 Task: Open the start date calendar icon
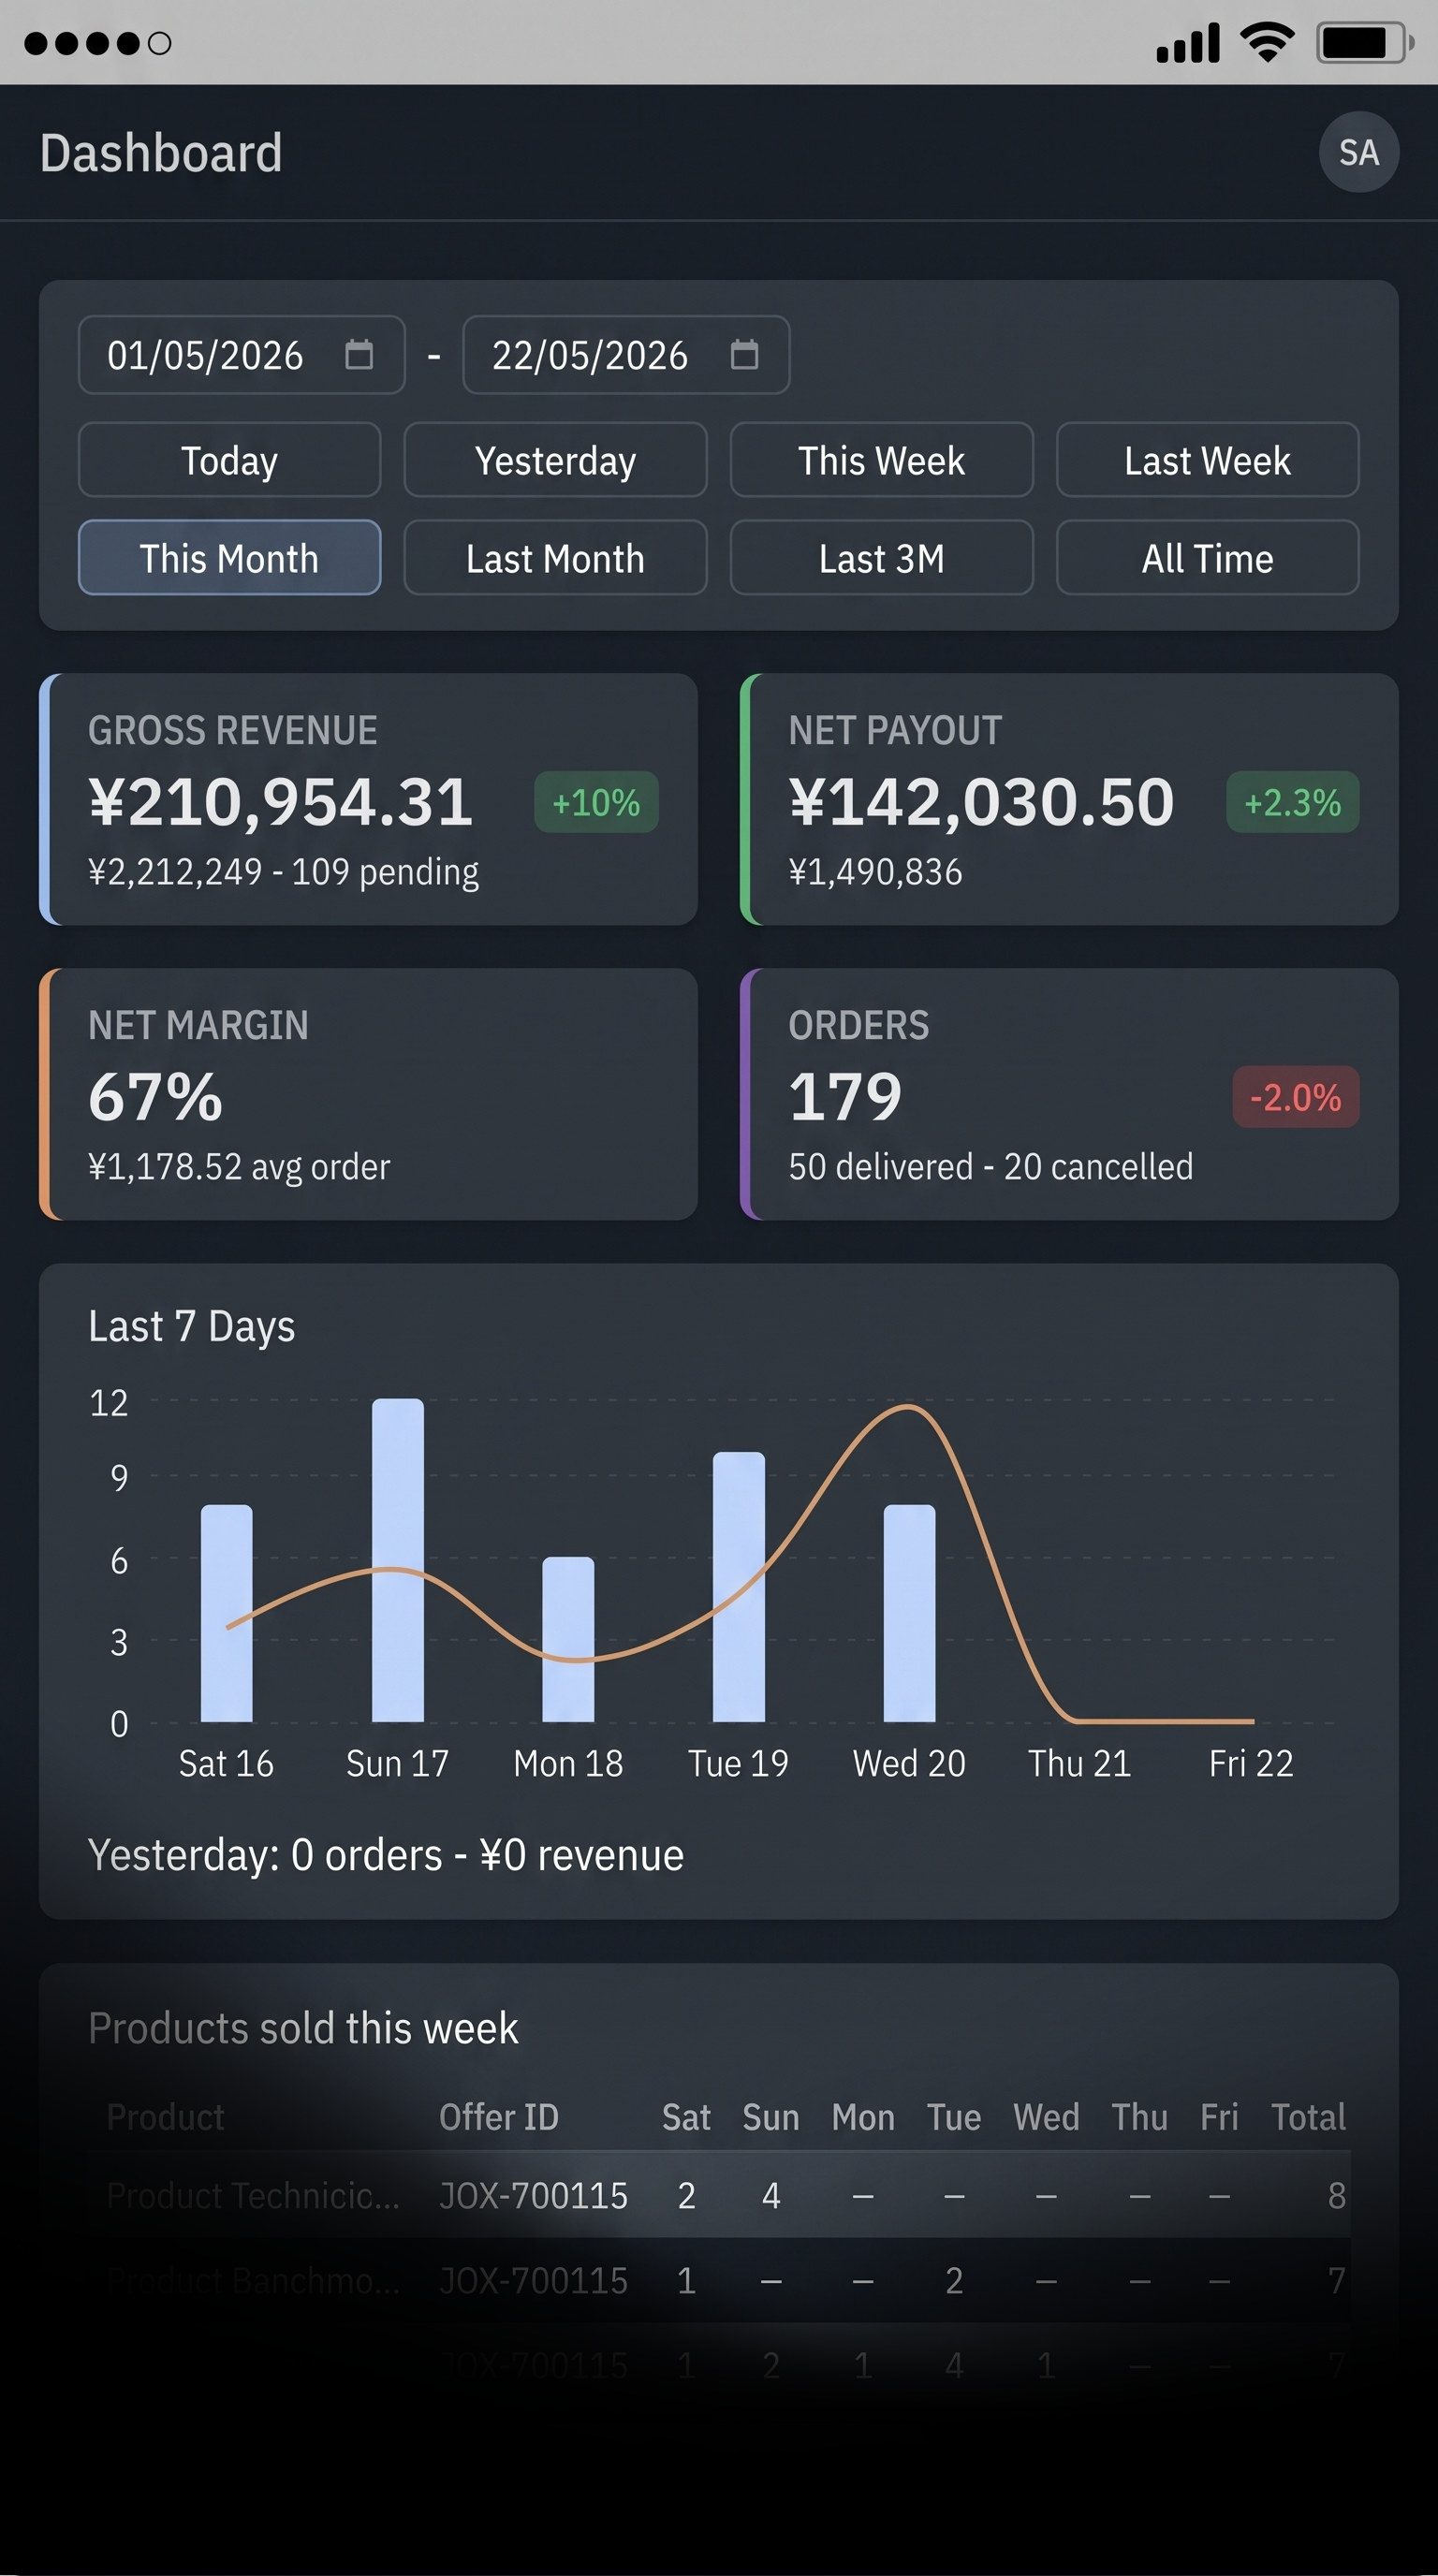[359, 354]
